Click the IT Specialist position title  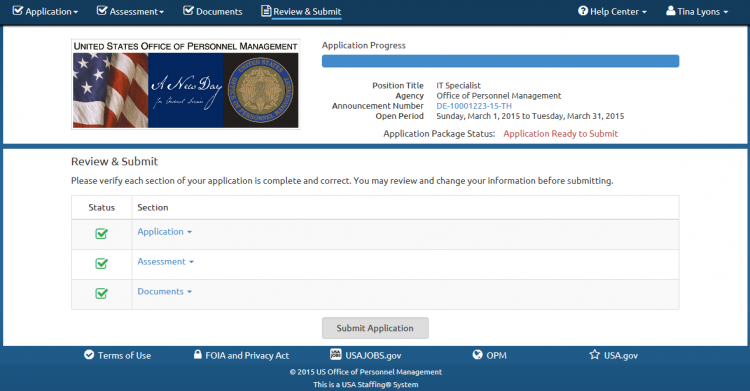point(458,86)
